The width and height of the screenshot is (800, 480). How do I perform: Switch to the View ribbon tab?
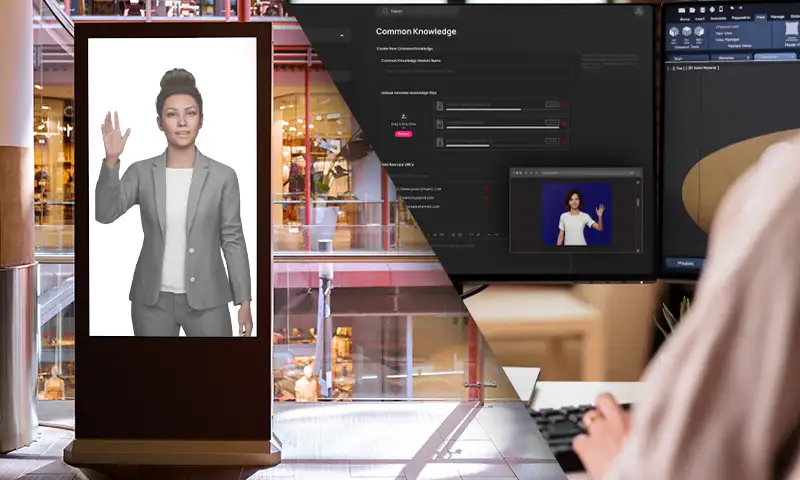tap(761, 17)
